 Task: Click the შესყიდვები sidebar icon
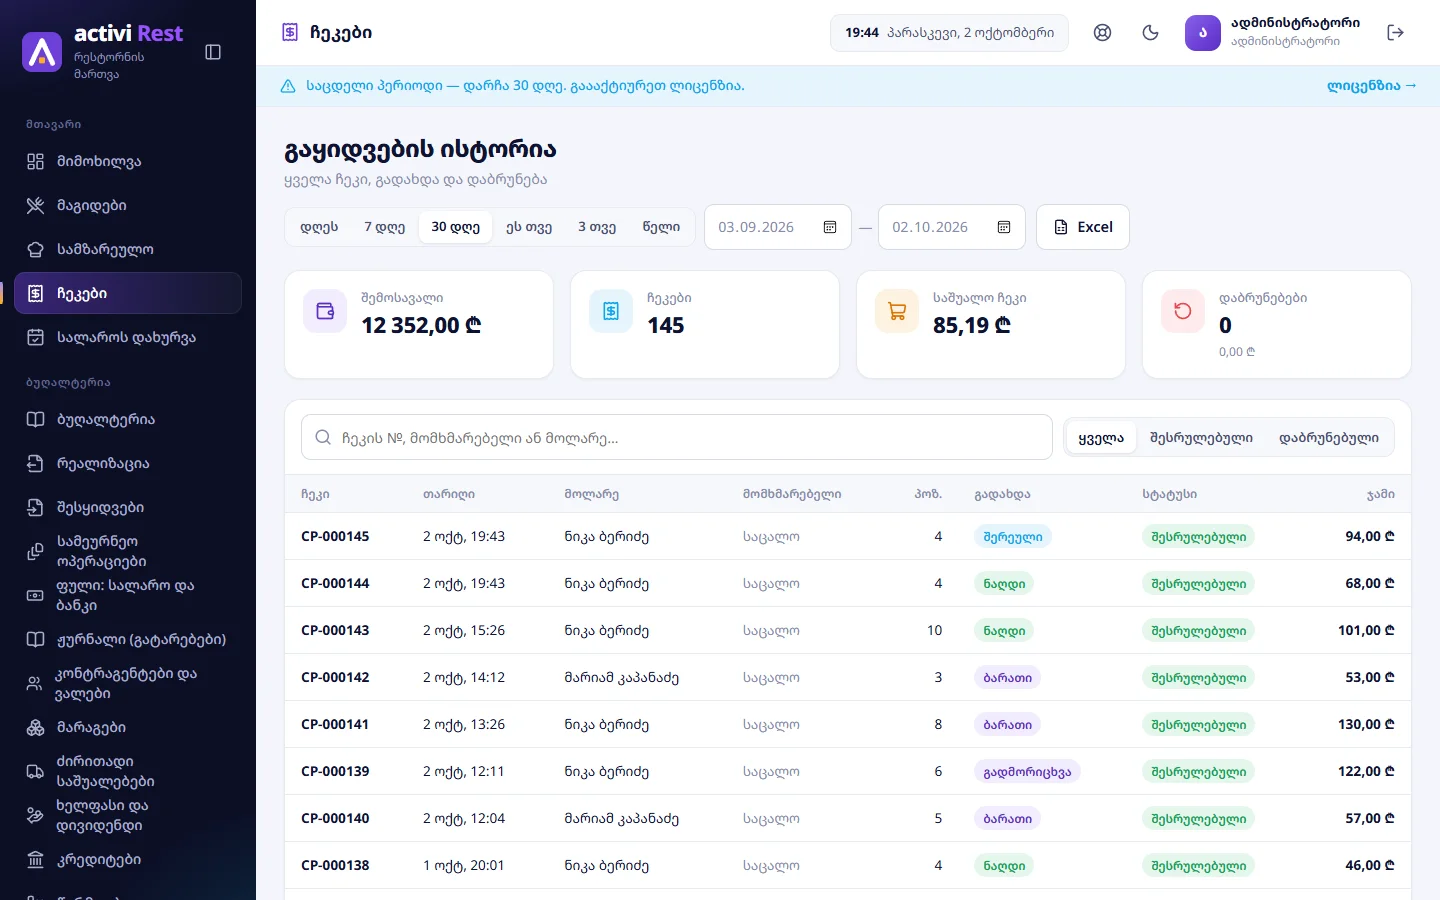point(36,507)
